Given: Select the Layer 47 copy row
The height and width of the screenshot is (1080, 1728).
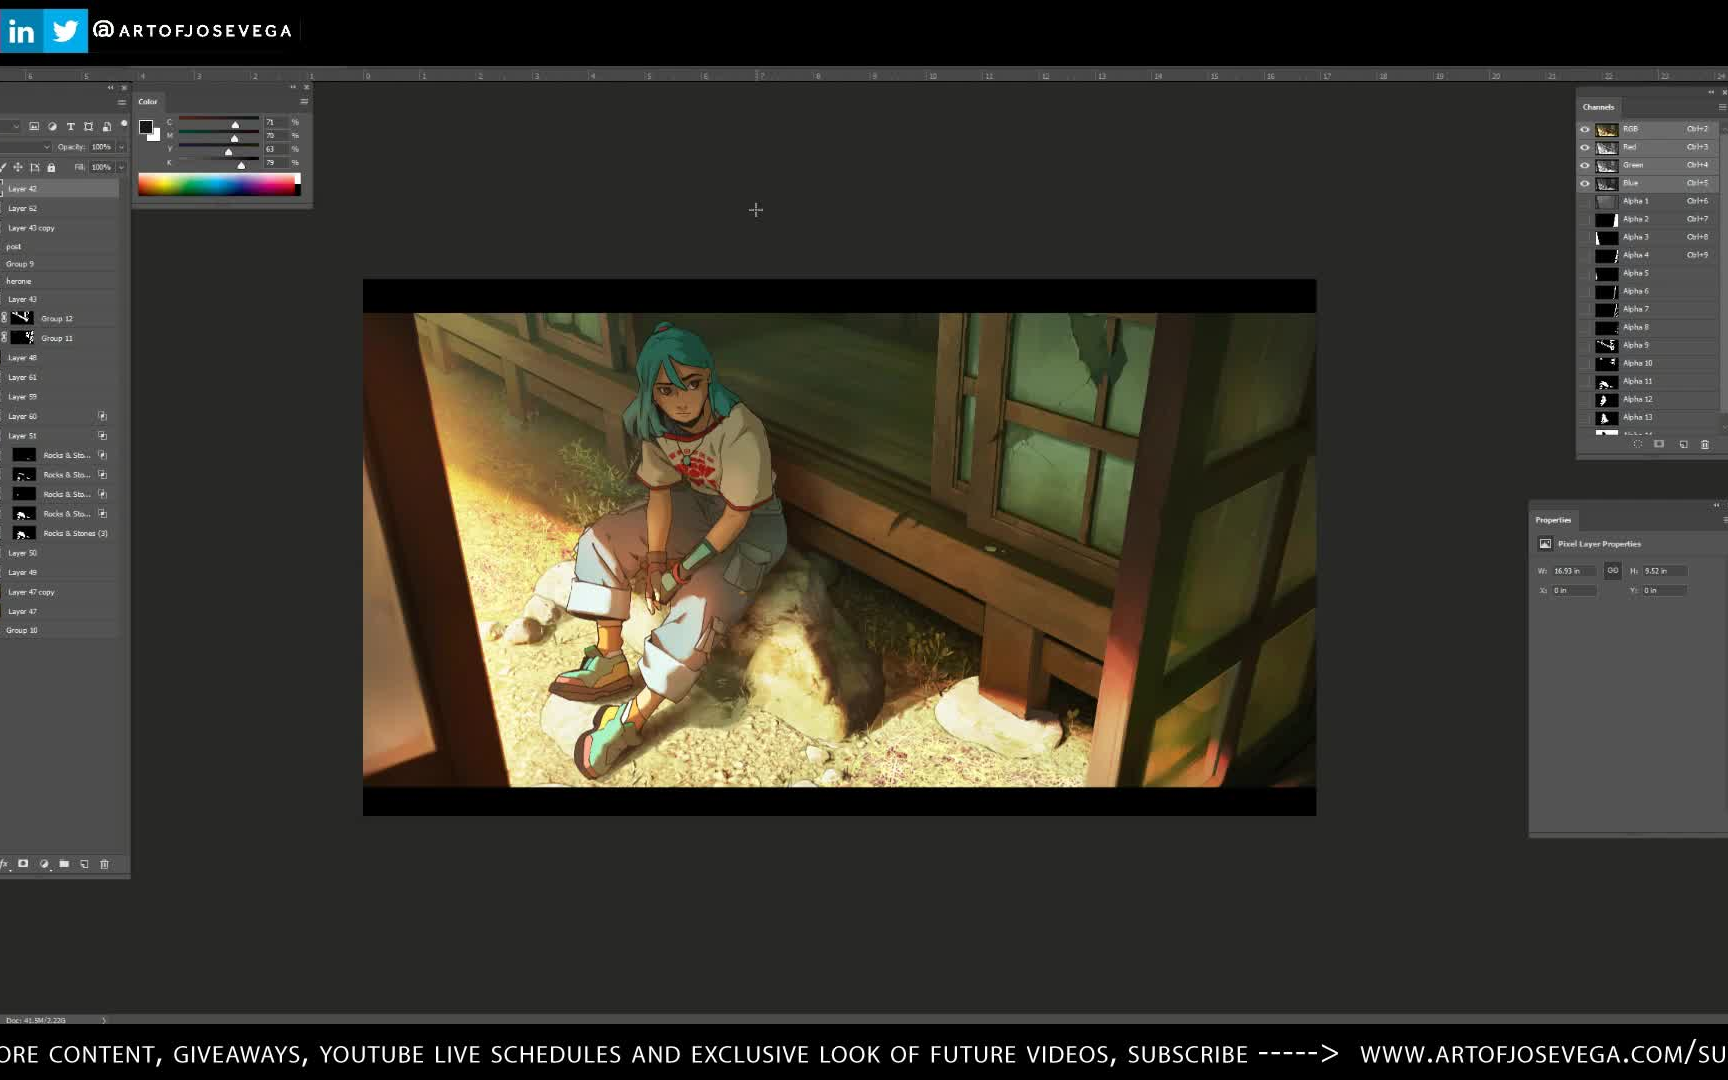Looking at the screenshot, I should click(x=60, y=592).
